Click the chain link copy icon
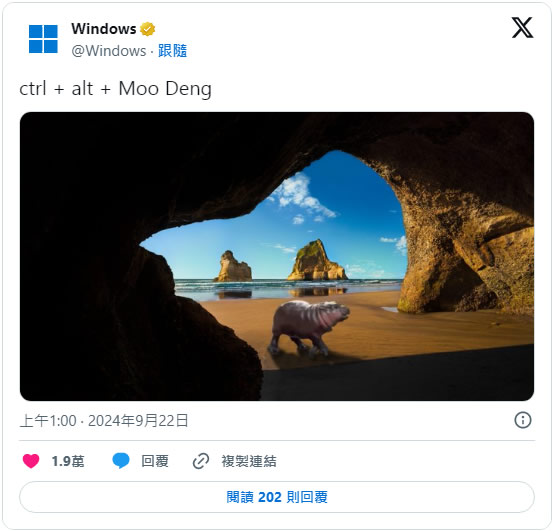Screen dimensions: 552x531 coord(201,461)
